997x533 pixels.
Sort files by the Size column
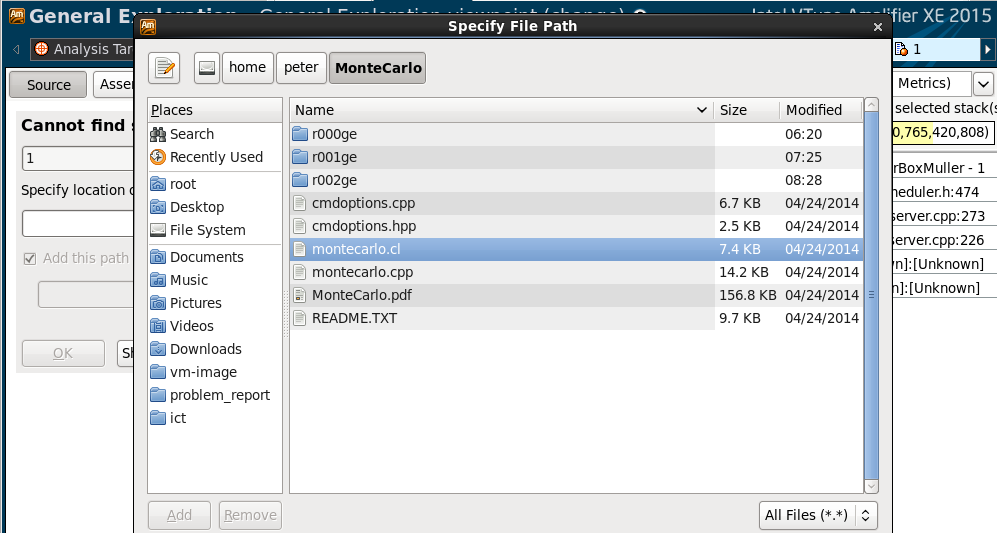coord(746,110)
